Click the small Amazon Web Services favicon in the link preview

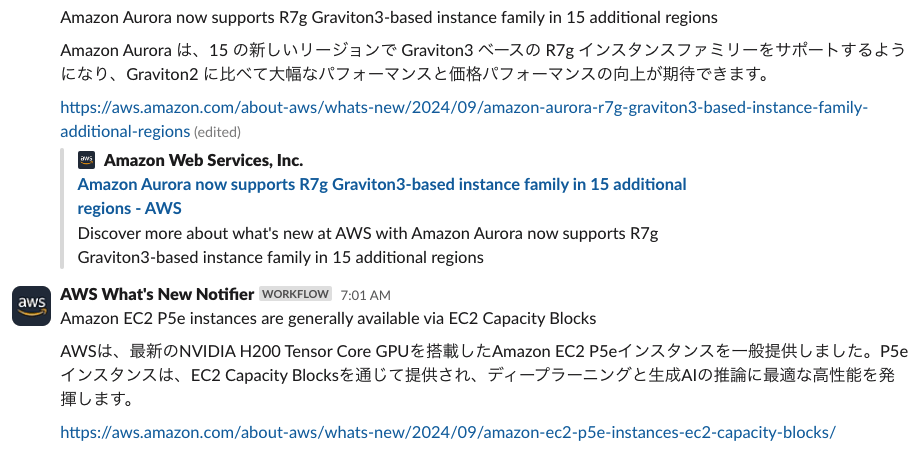87,160
